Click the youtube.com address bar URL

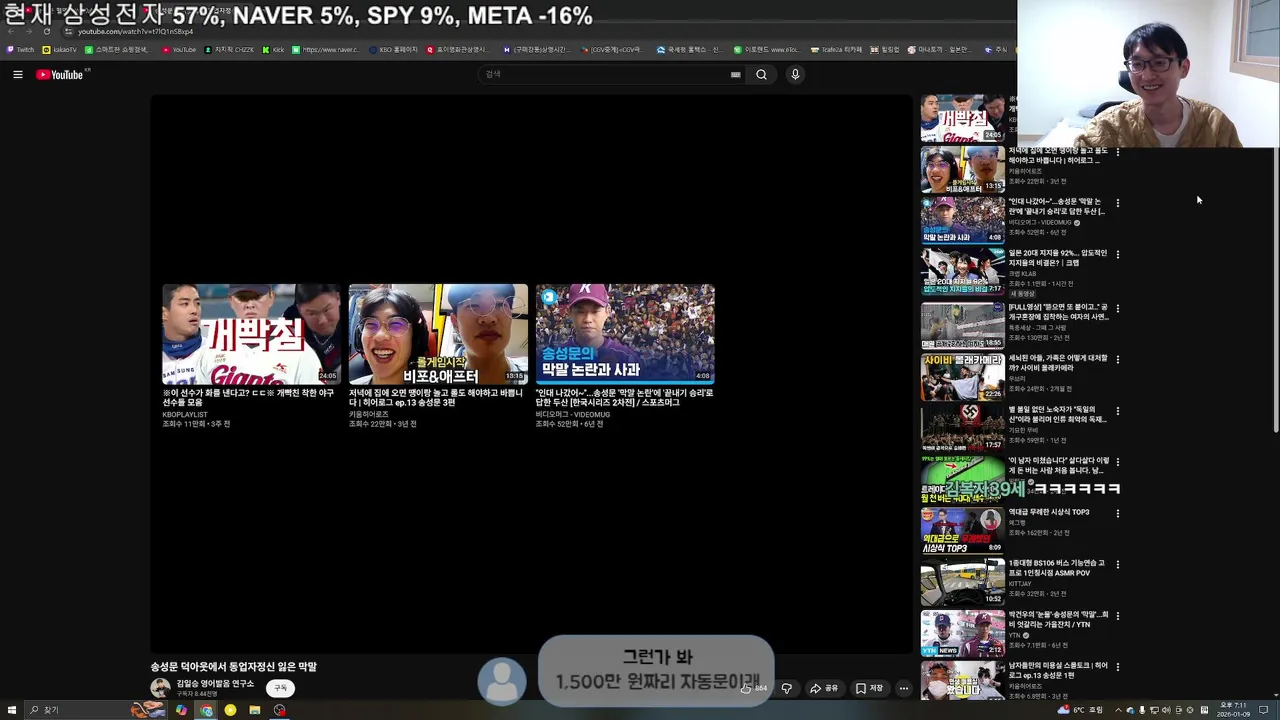pyautogui.click(x=136, y=31)
